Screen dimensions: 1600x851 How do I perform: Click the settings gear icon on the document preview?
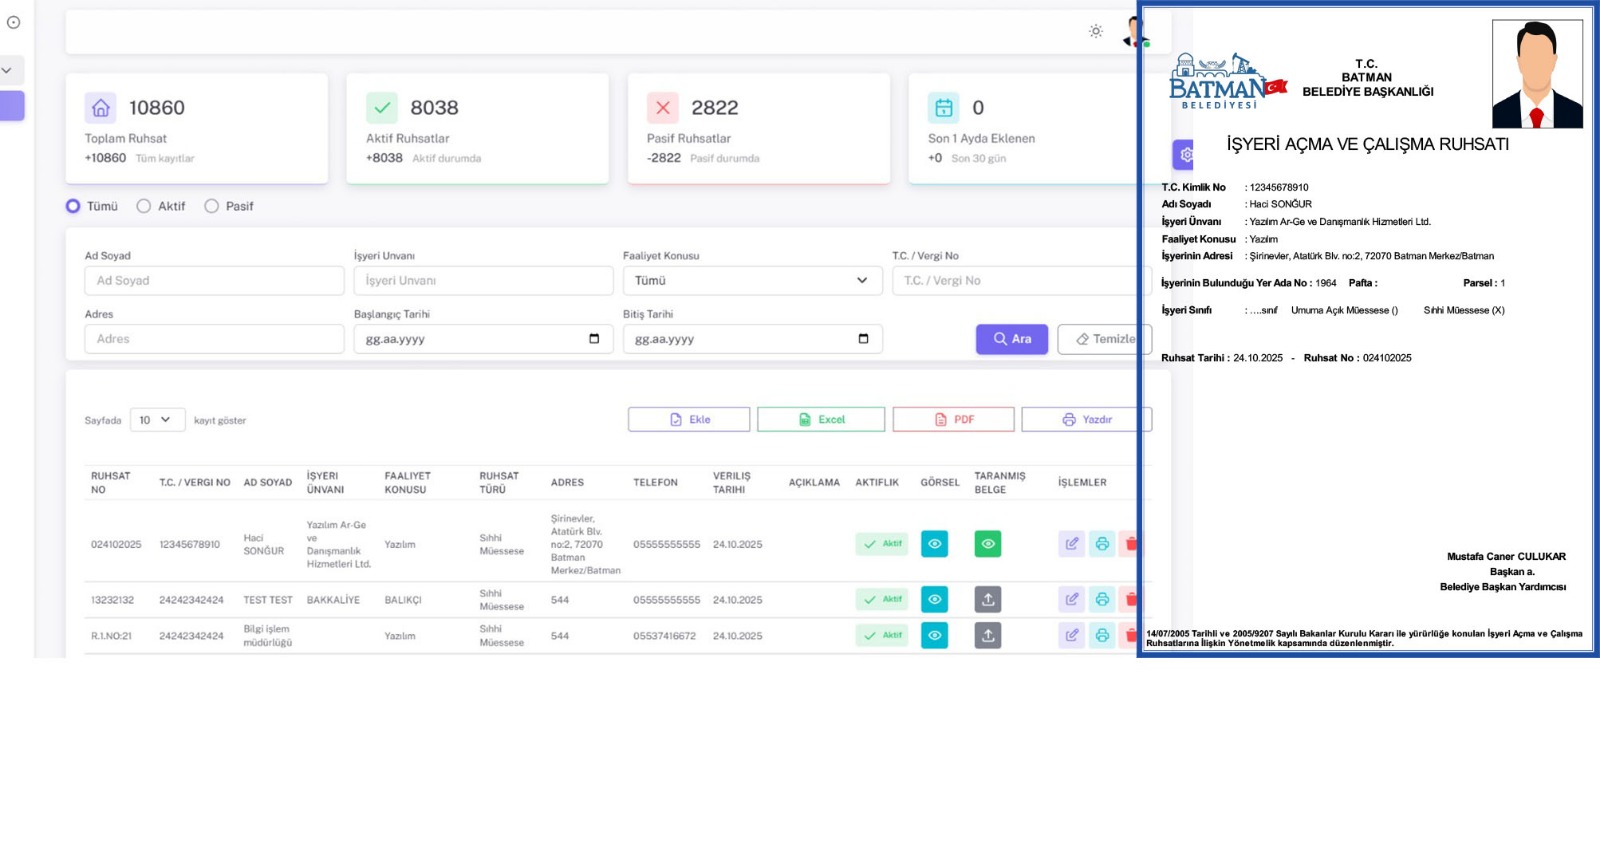point(1185,155)
